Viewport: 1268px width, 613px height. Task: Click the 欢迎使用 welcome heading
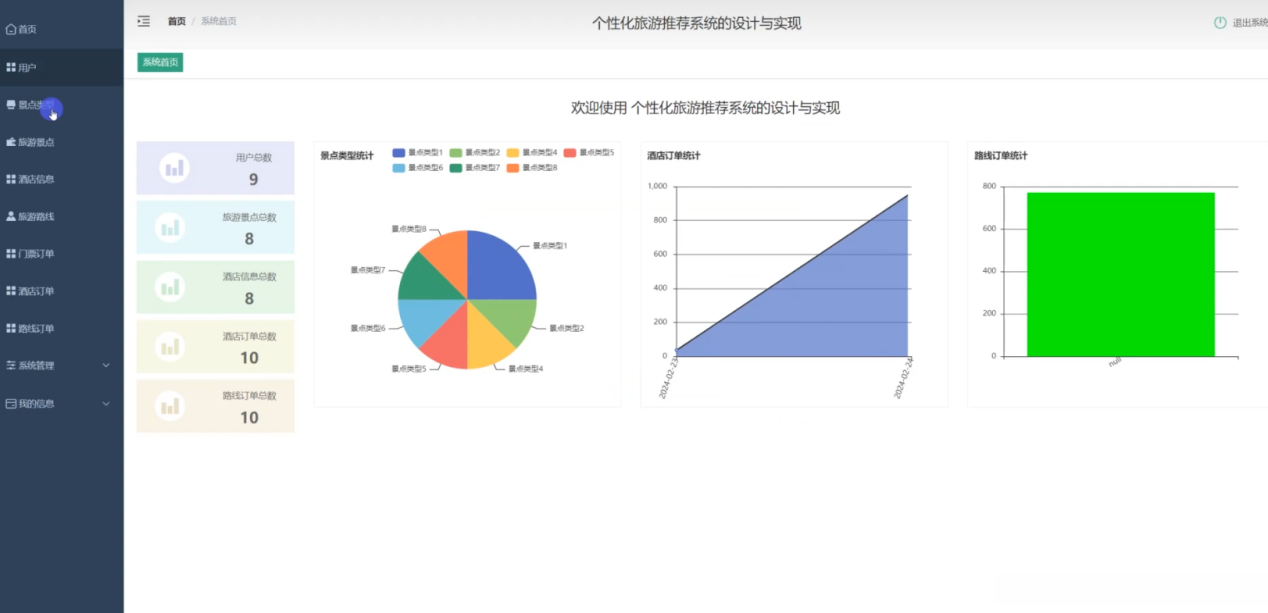pos(705,108)
